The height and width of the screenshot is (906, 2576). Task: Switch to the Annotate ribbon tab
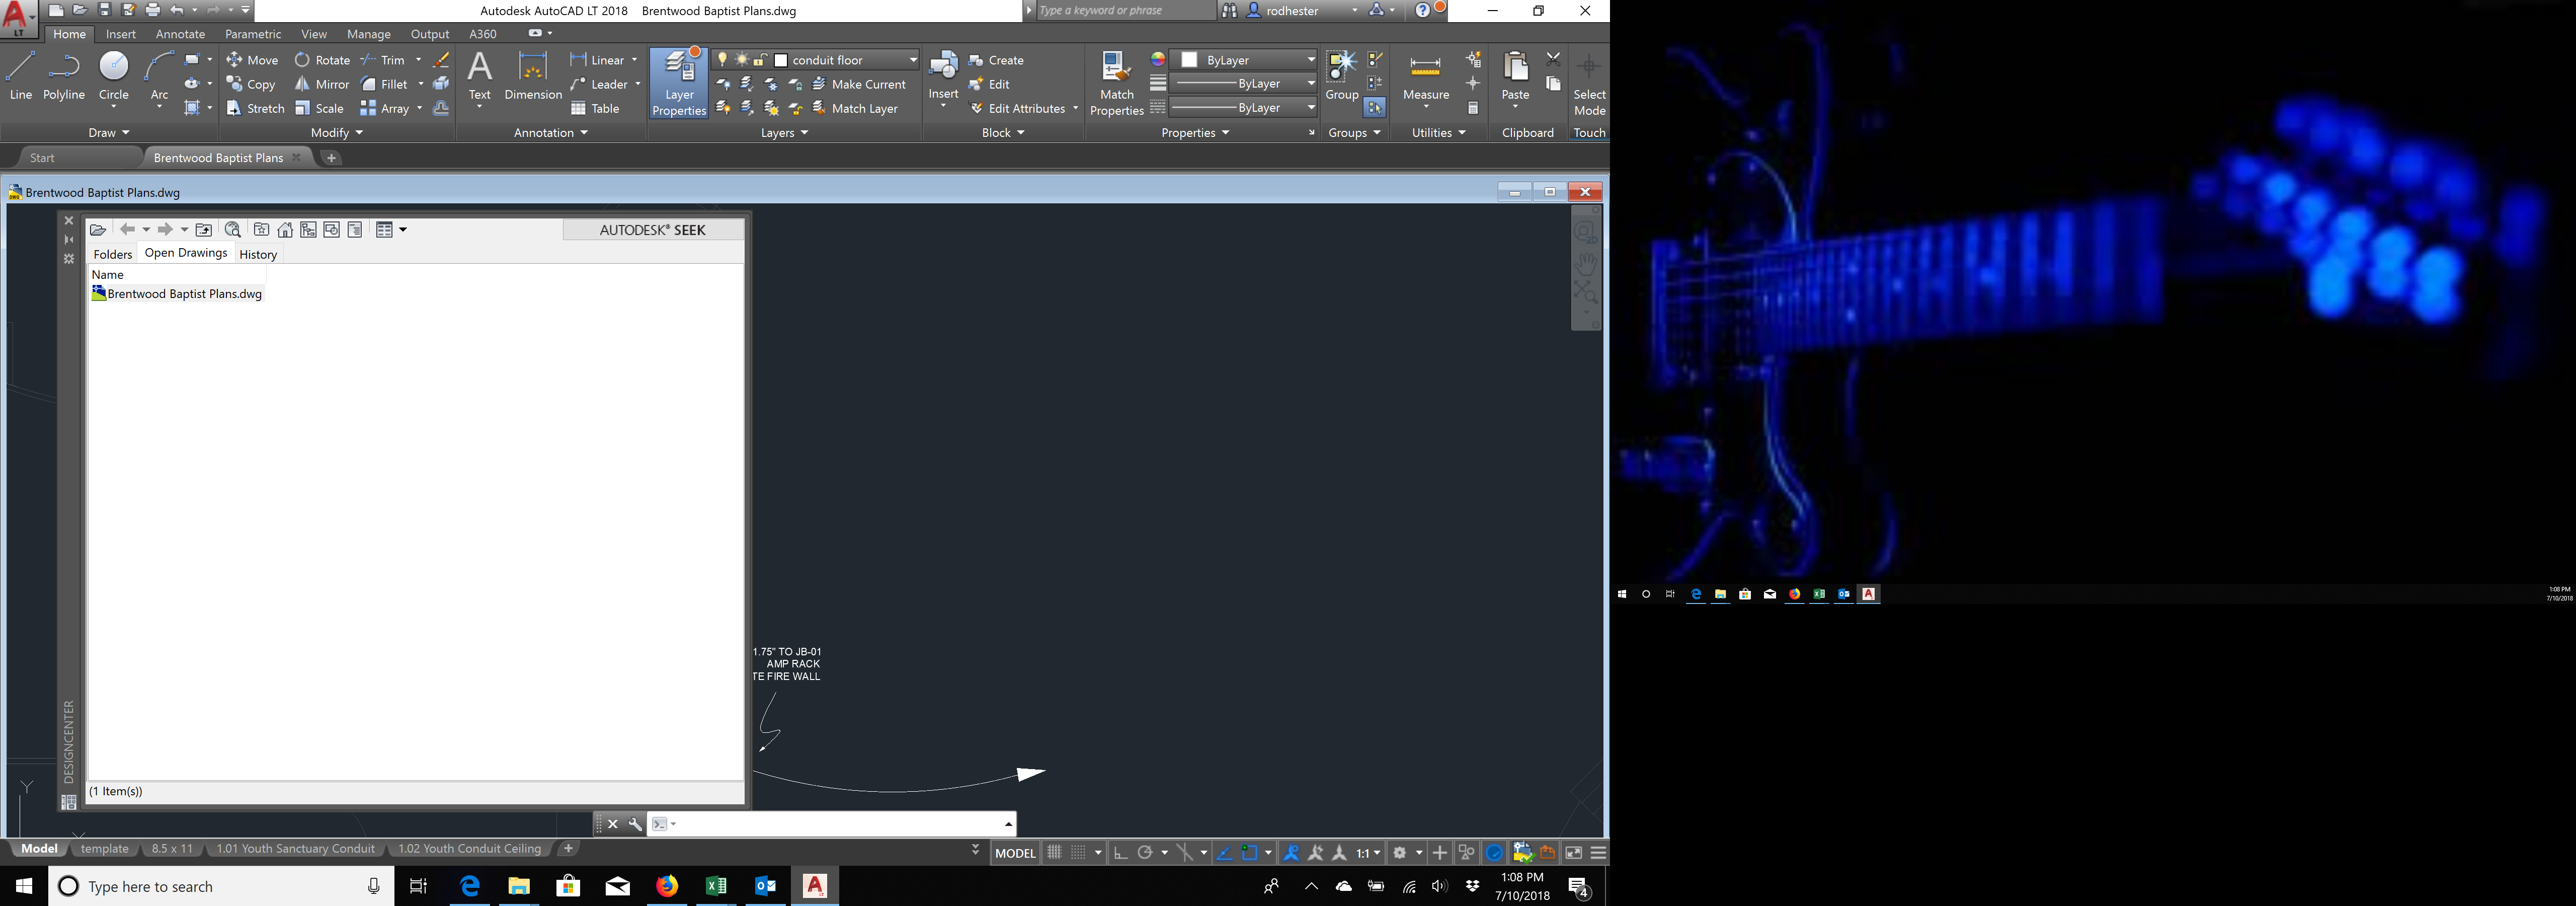tap(180, 33)
